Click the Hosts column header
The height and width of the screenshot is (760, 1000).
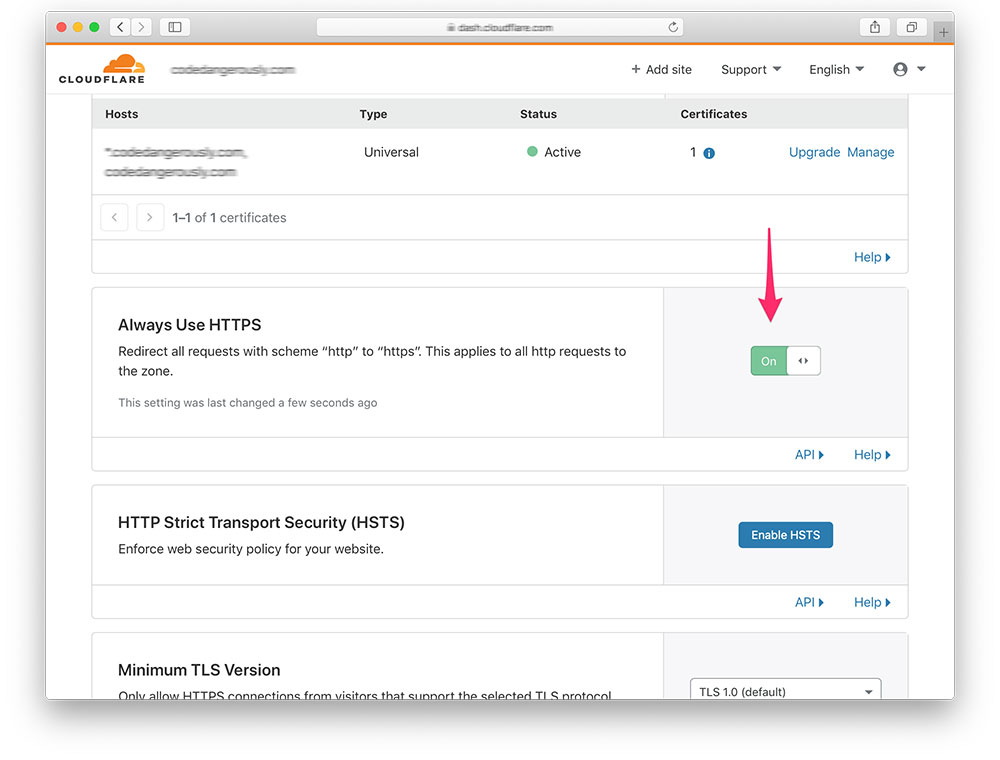click(x=121, y=114)
